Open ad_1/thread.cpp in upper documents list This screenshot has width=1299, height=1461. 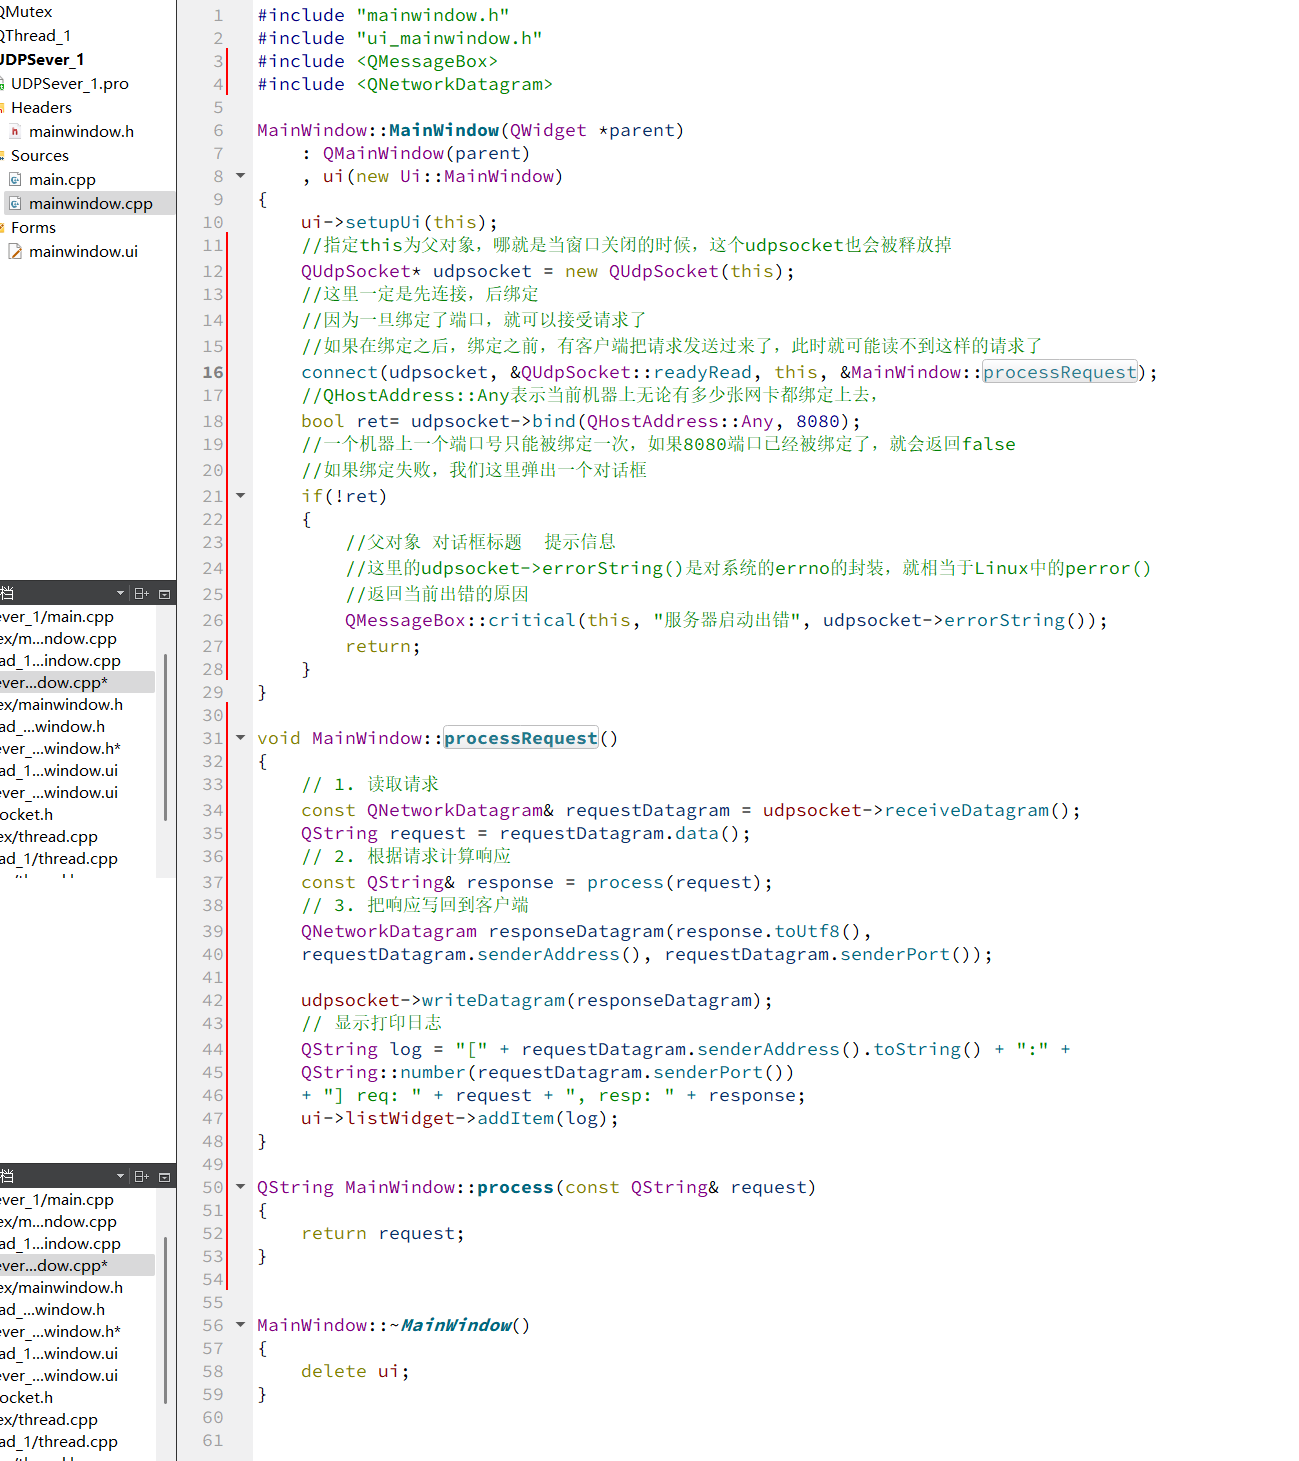(x=59, y=859)
